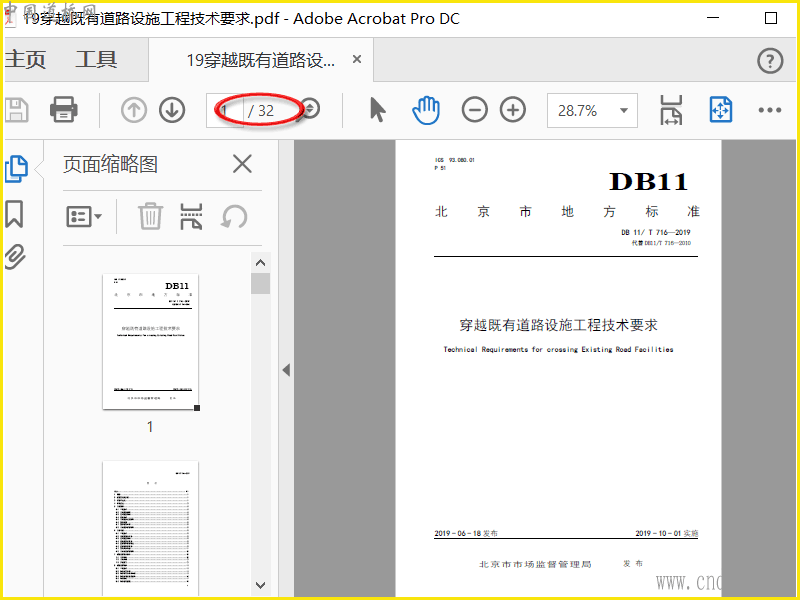Image resolution: width=800 pixels, height=600 pixels.
Task: Select the 19穿越既有道路设... document tab
Action: [260, 60]
